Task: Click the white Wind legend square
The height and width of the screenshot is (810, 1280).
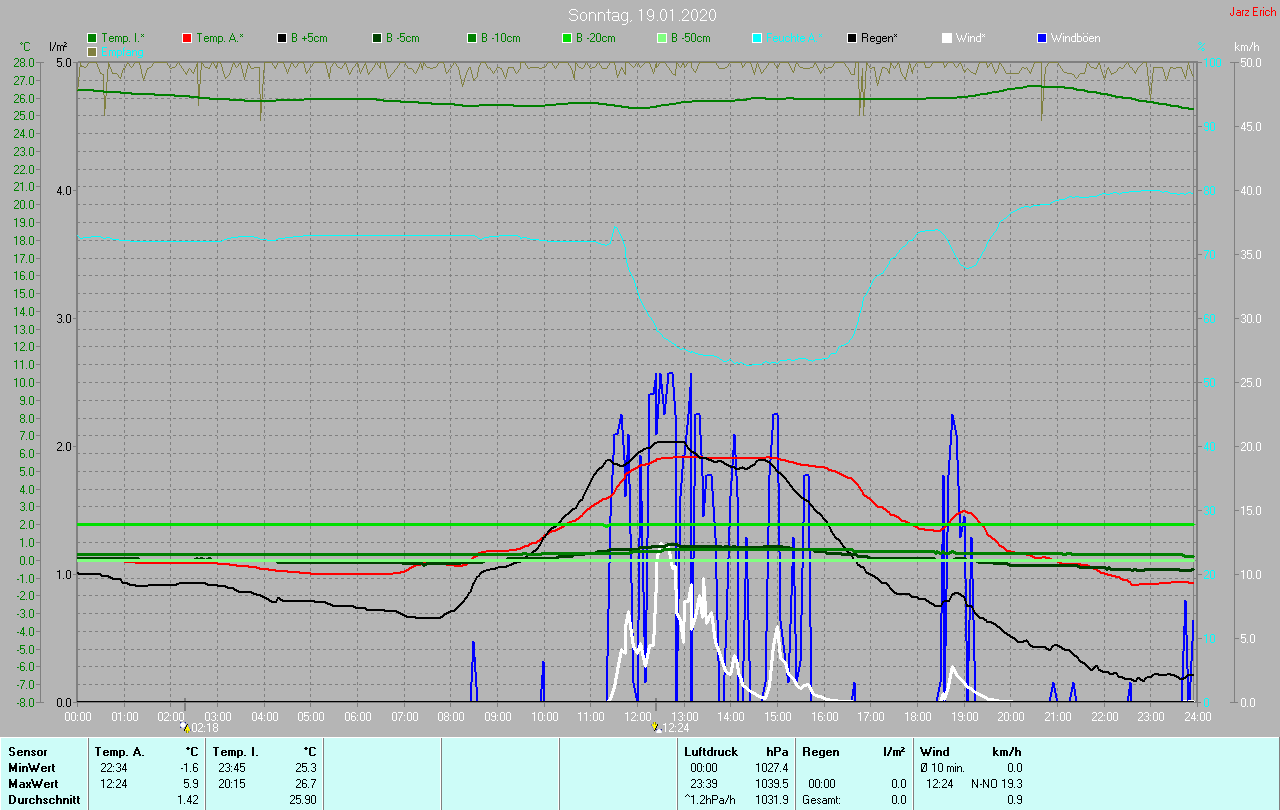Action: (x=947, y=38)
